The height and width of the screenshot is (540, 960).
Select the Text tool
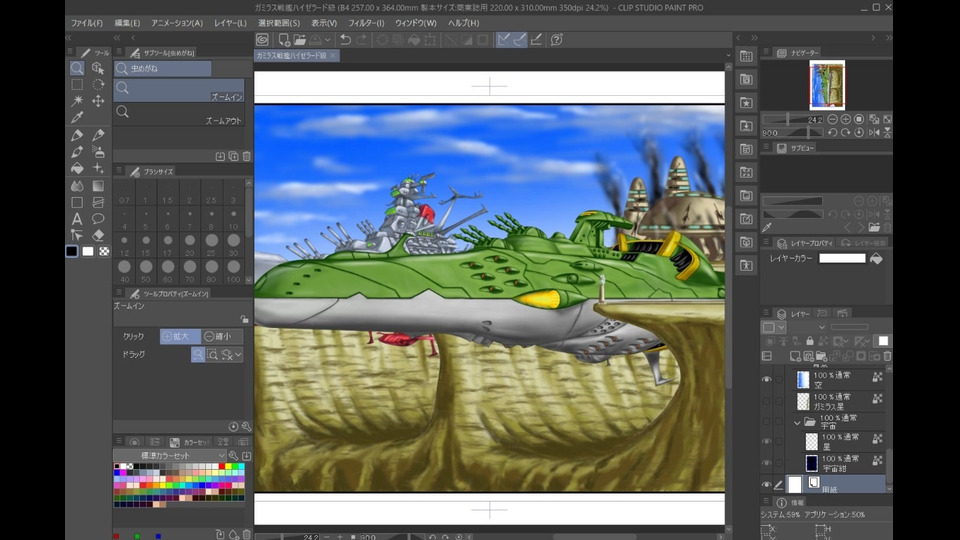click(77, 219)
